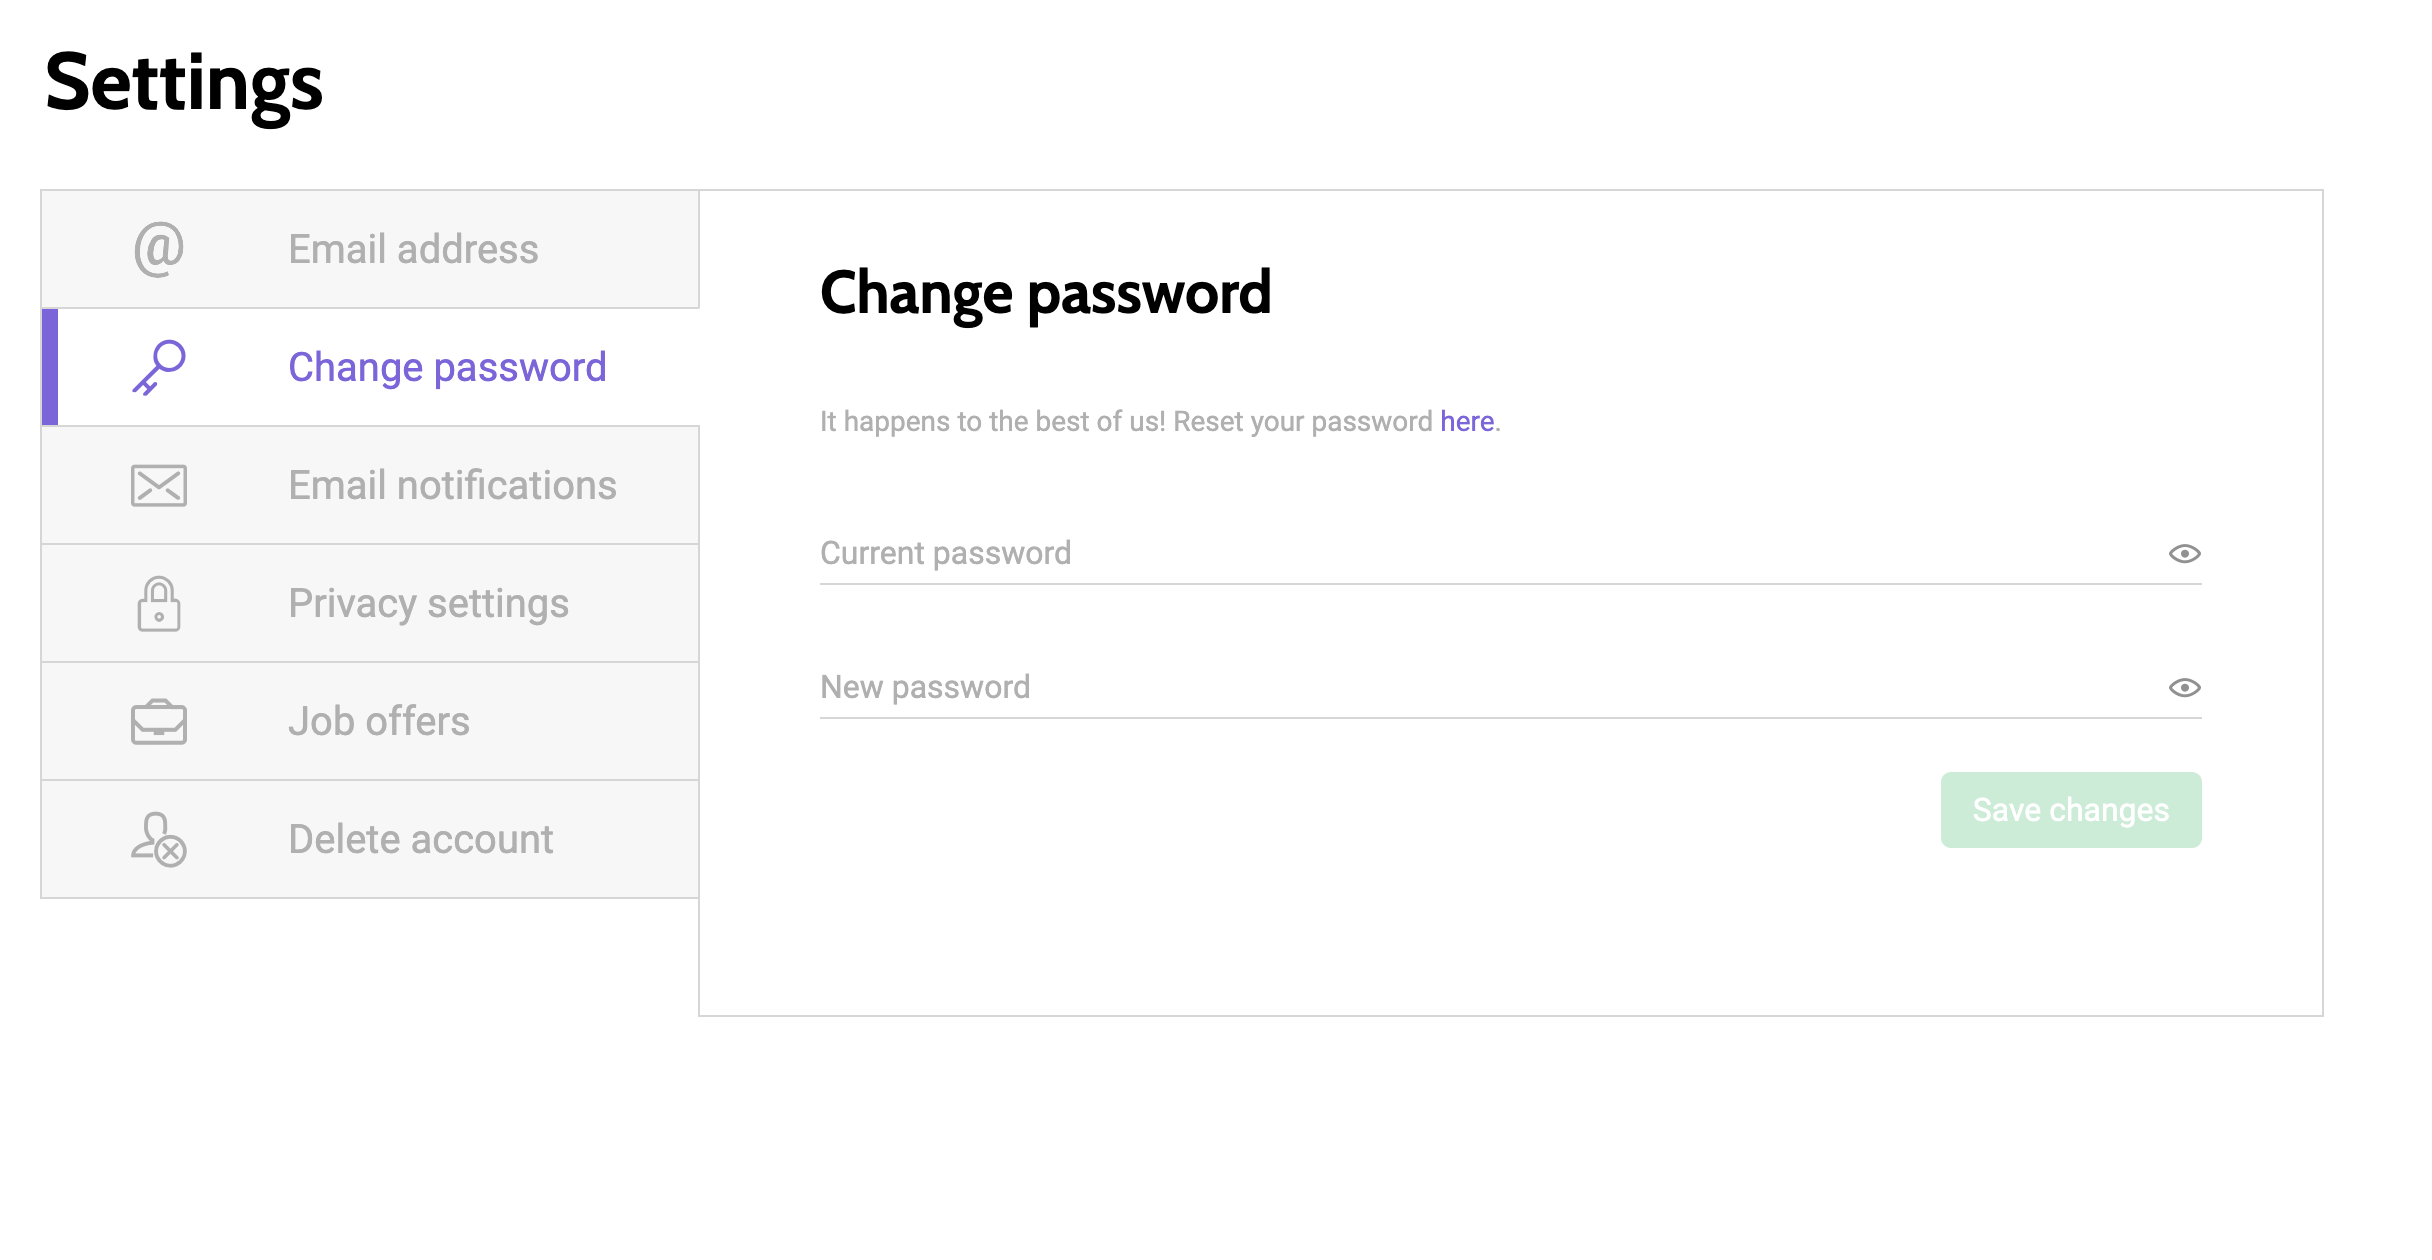Screen dimensions: 2432x1260
Task: Click the email notifications envelope icon
Action: [x=159, y=484]
